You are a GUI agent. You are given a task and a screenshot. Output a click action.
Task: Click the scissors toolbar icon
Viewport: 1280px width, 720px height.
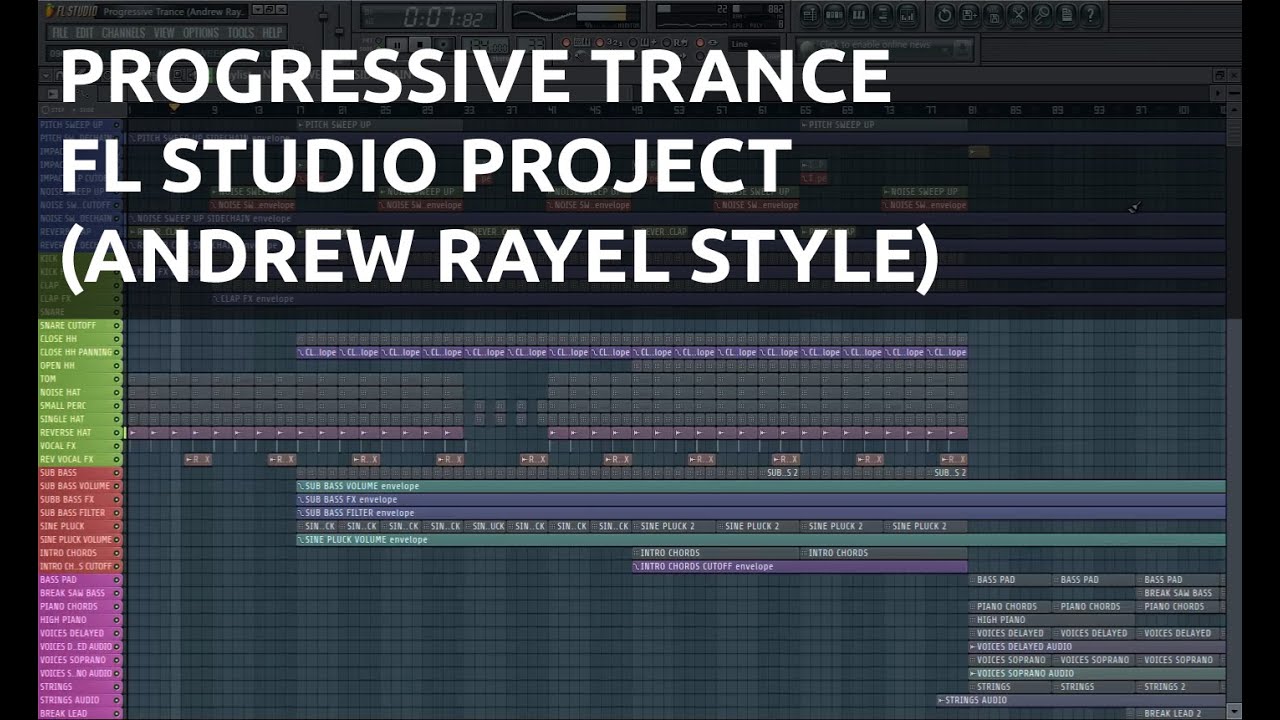click(x=1018, y=15)
